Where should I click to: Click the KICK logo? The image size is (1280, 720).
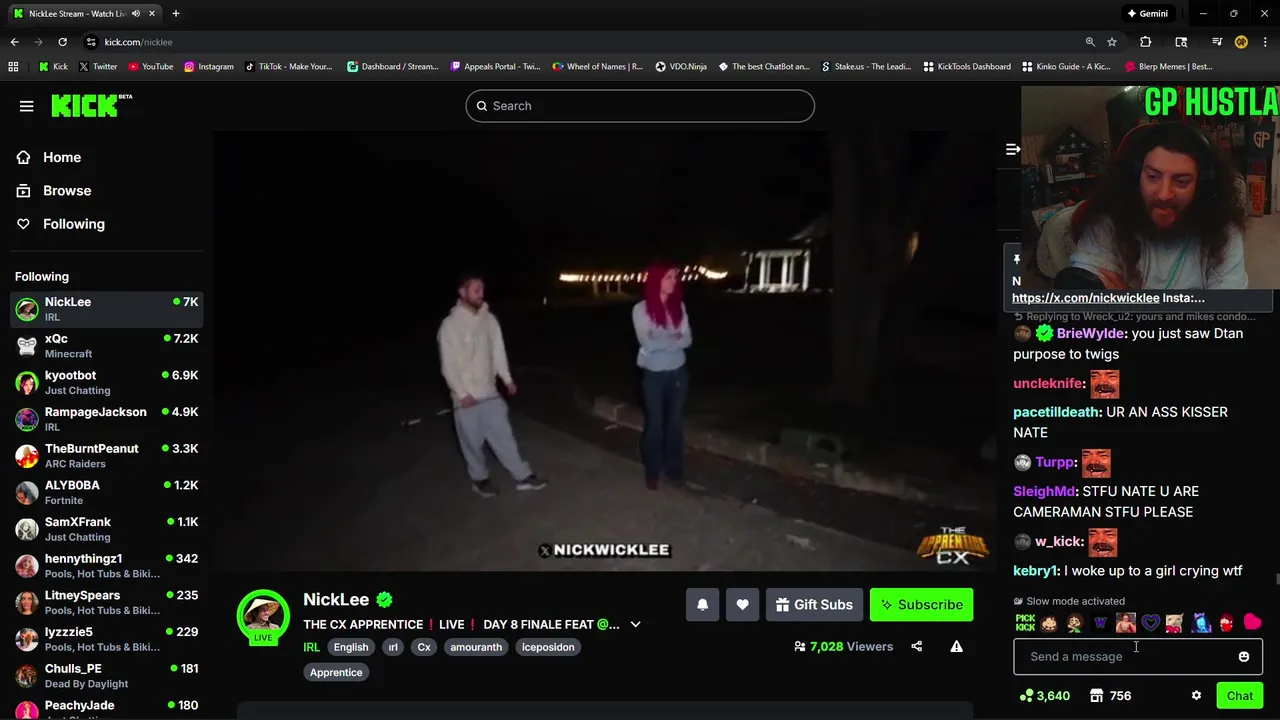(91, 105)
